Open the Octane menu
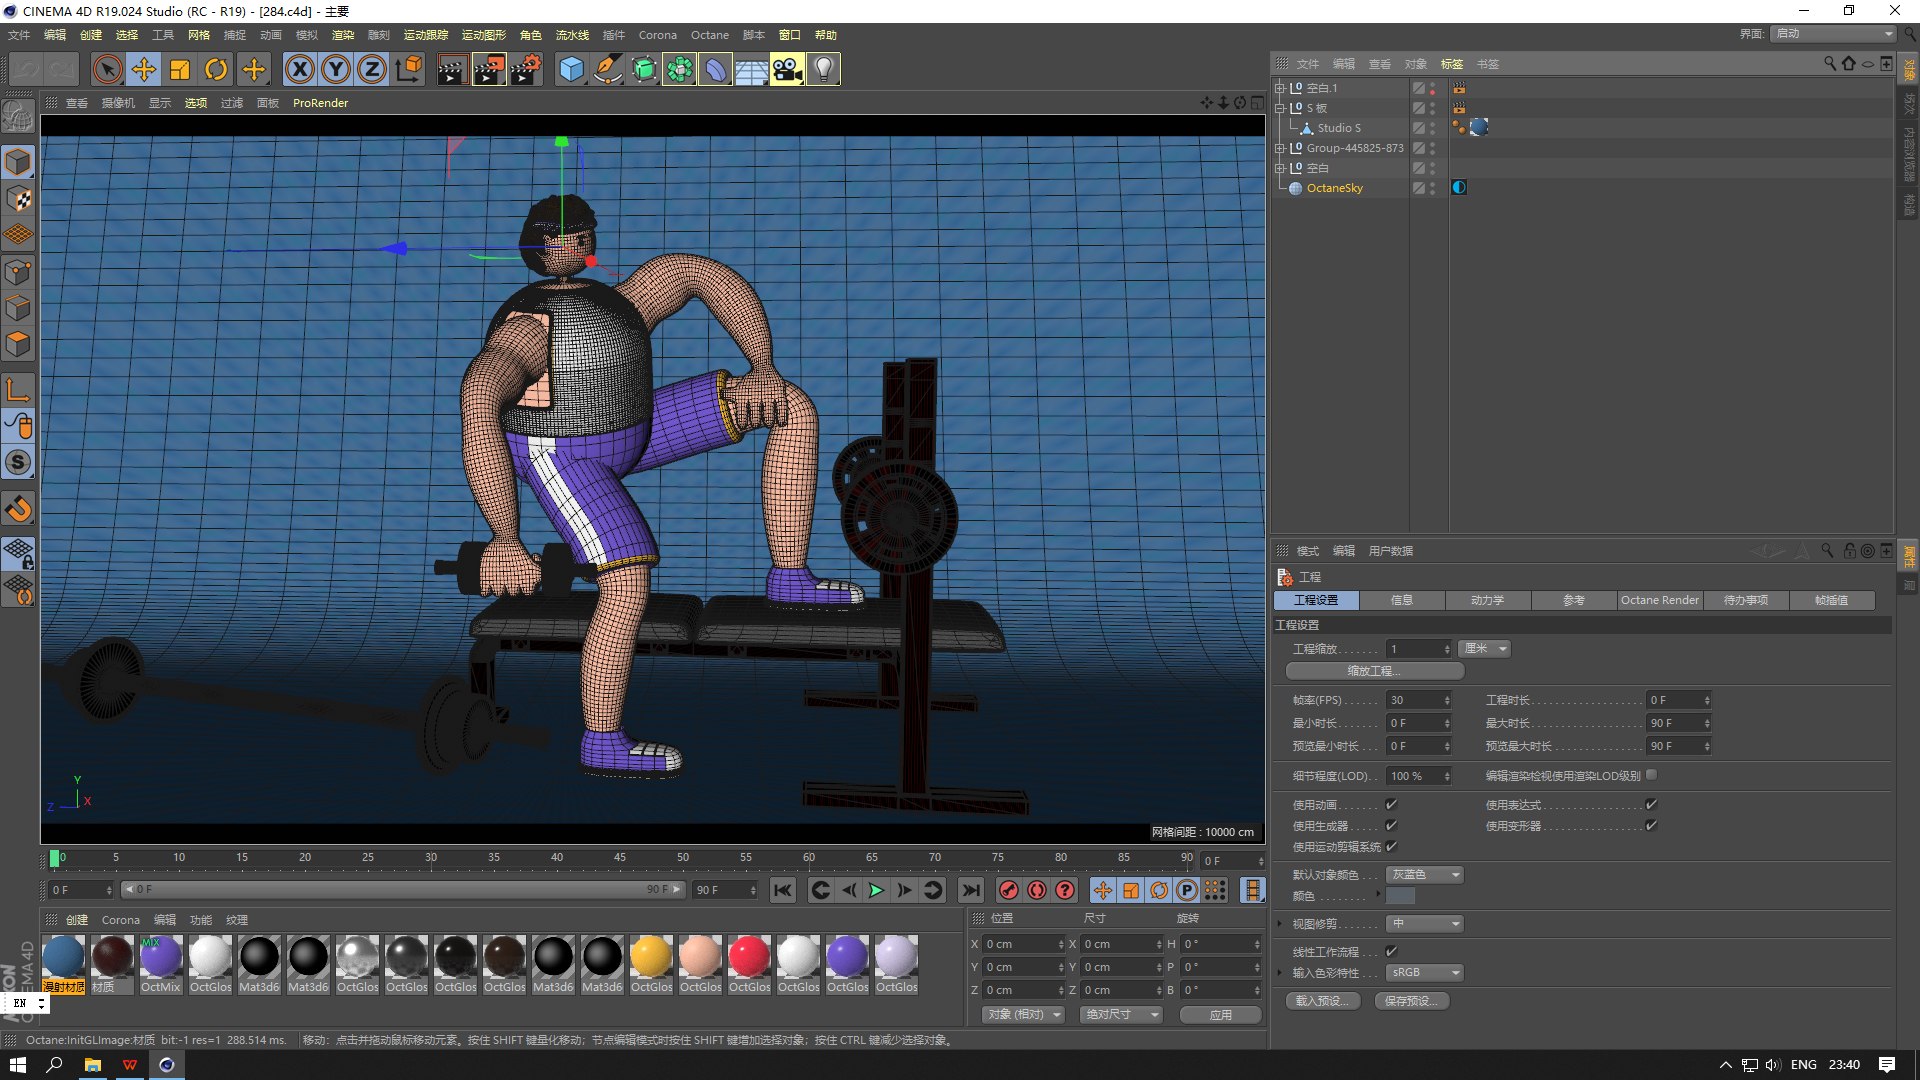 coord(709,35)
